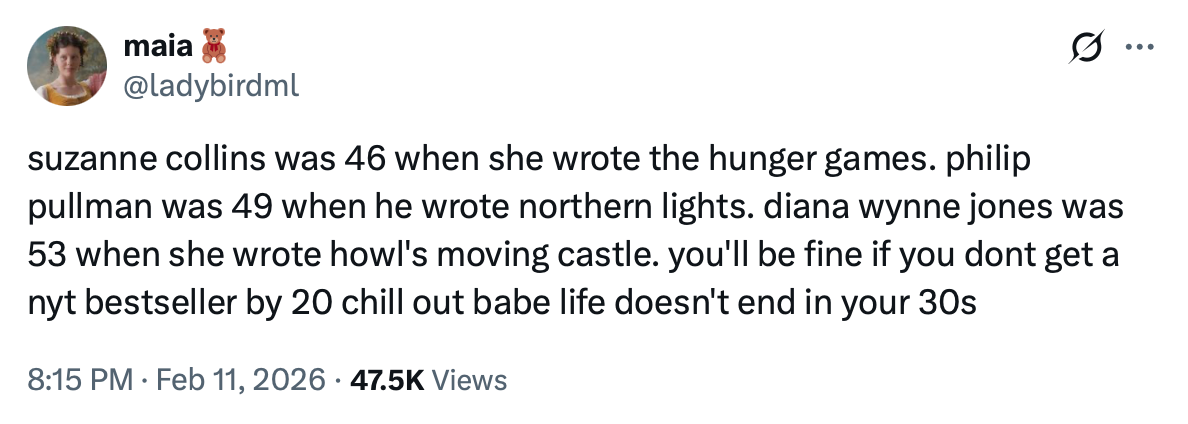Open the @ladybirdml handle link
The width and height of the screenshot is (1188, 424).
click(210, 87)
